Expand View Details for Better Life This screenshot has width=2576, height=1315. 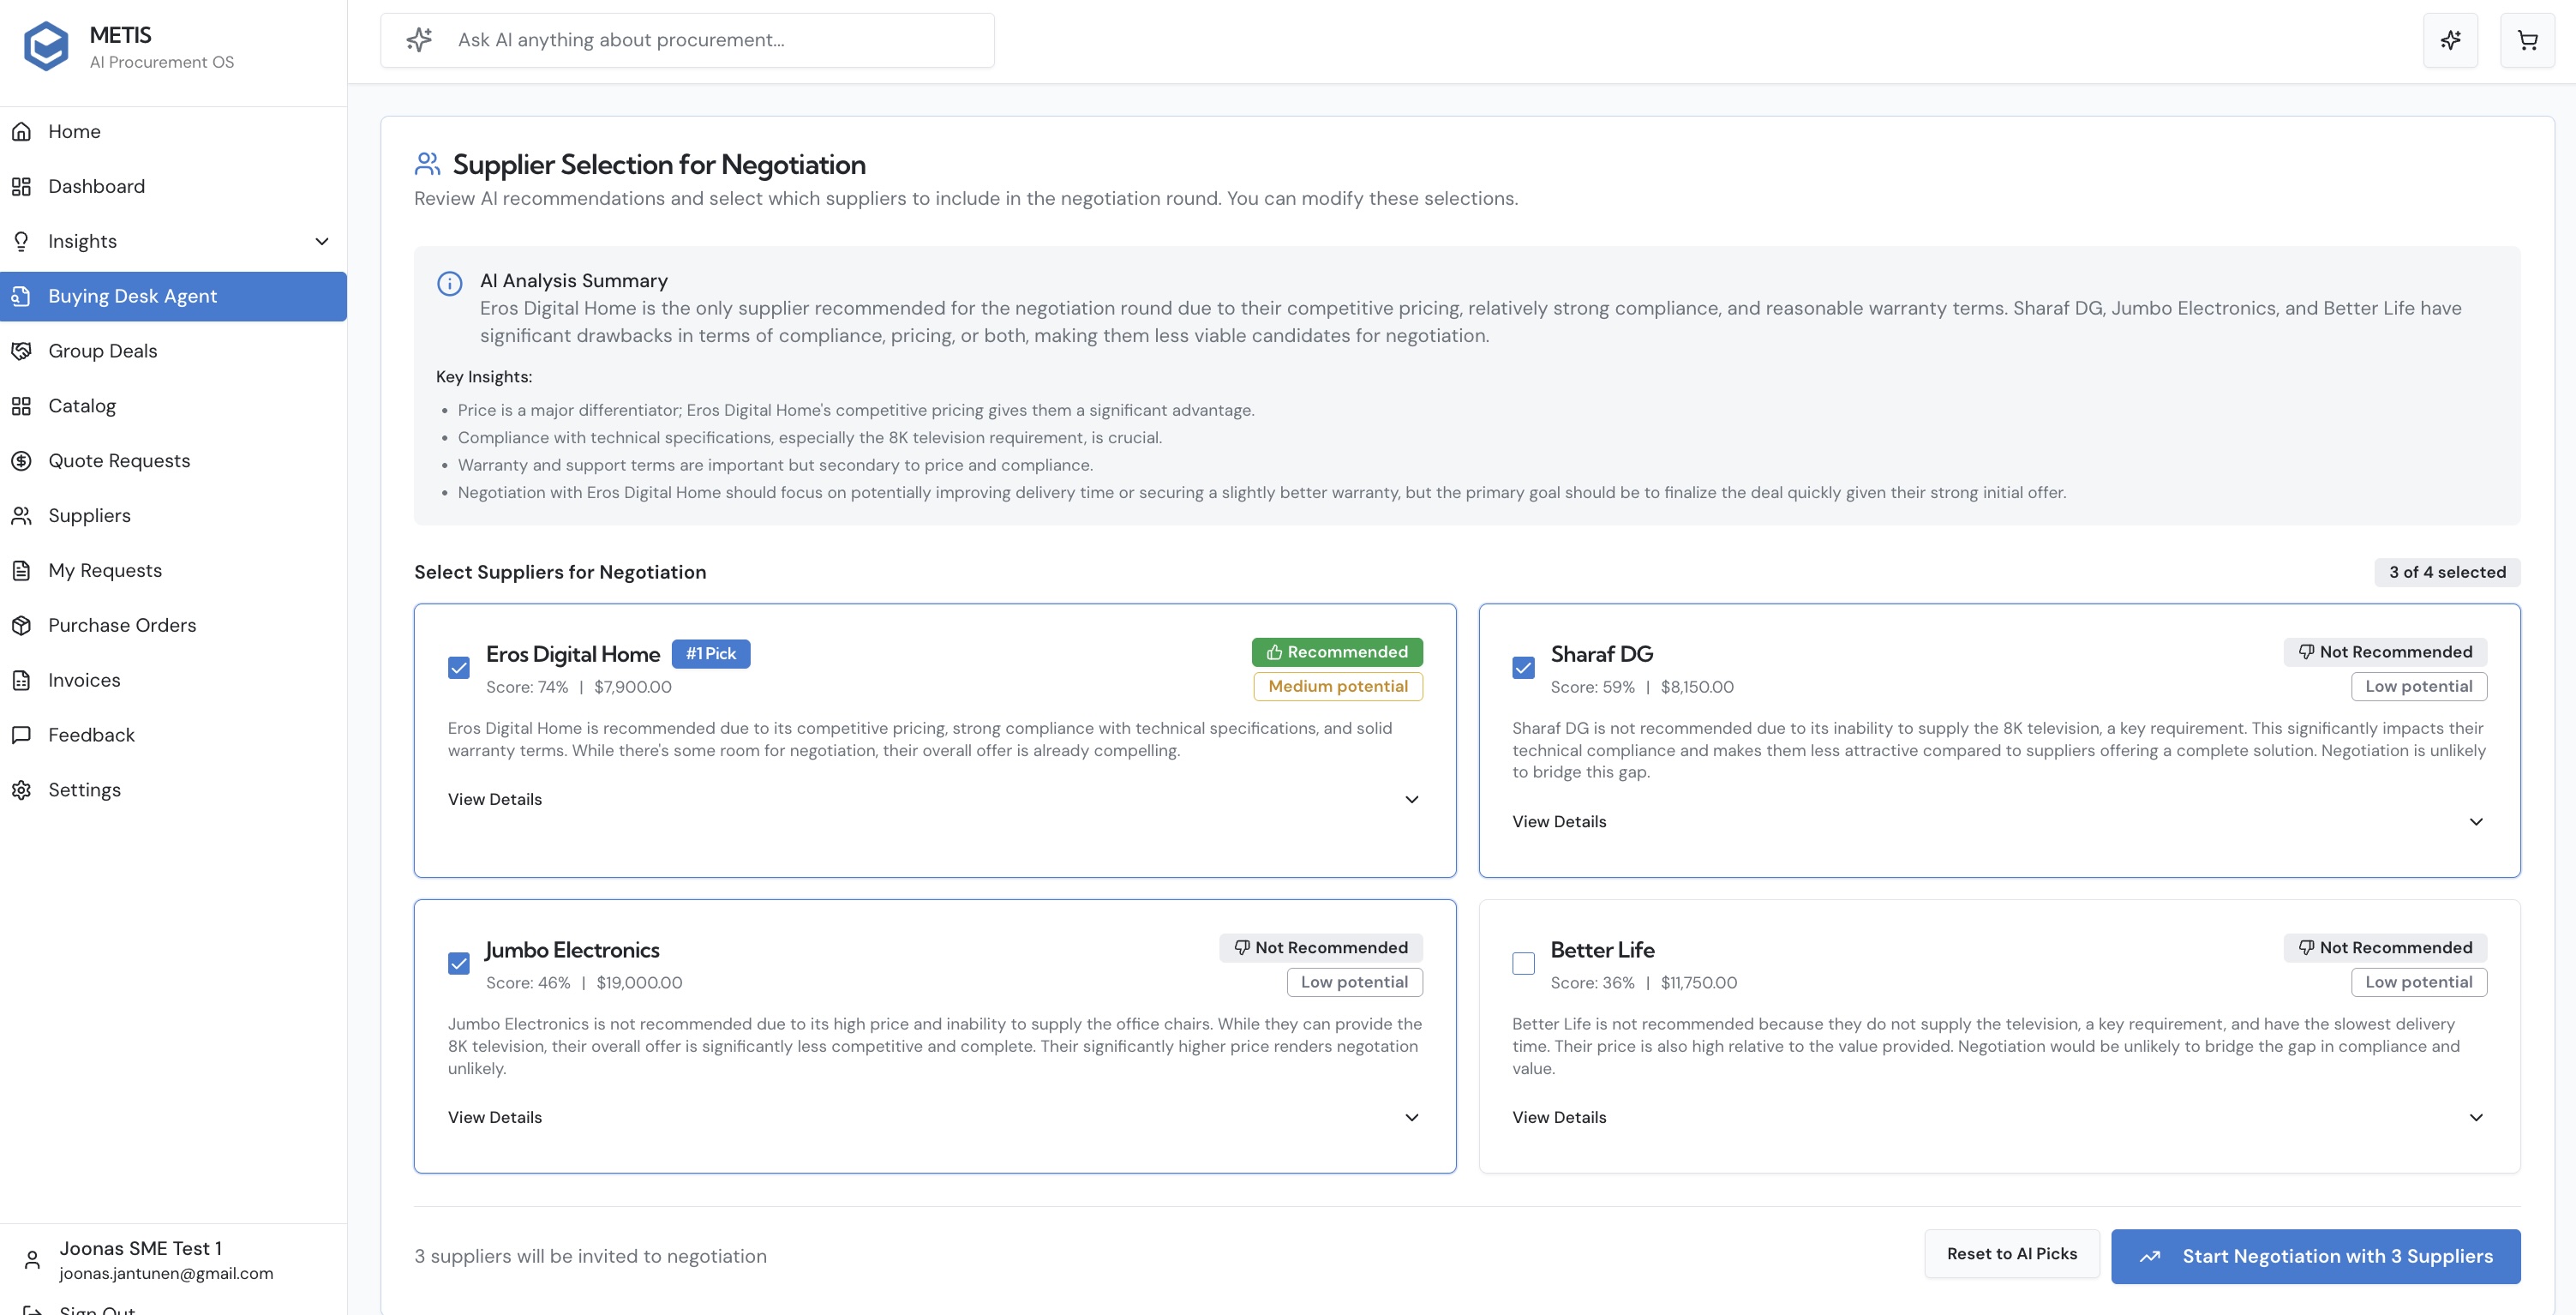[1999, 1117]
